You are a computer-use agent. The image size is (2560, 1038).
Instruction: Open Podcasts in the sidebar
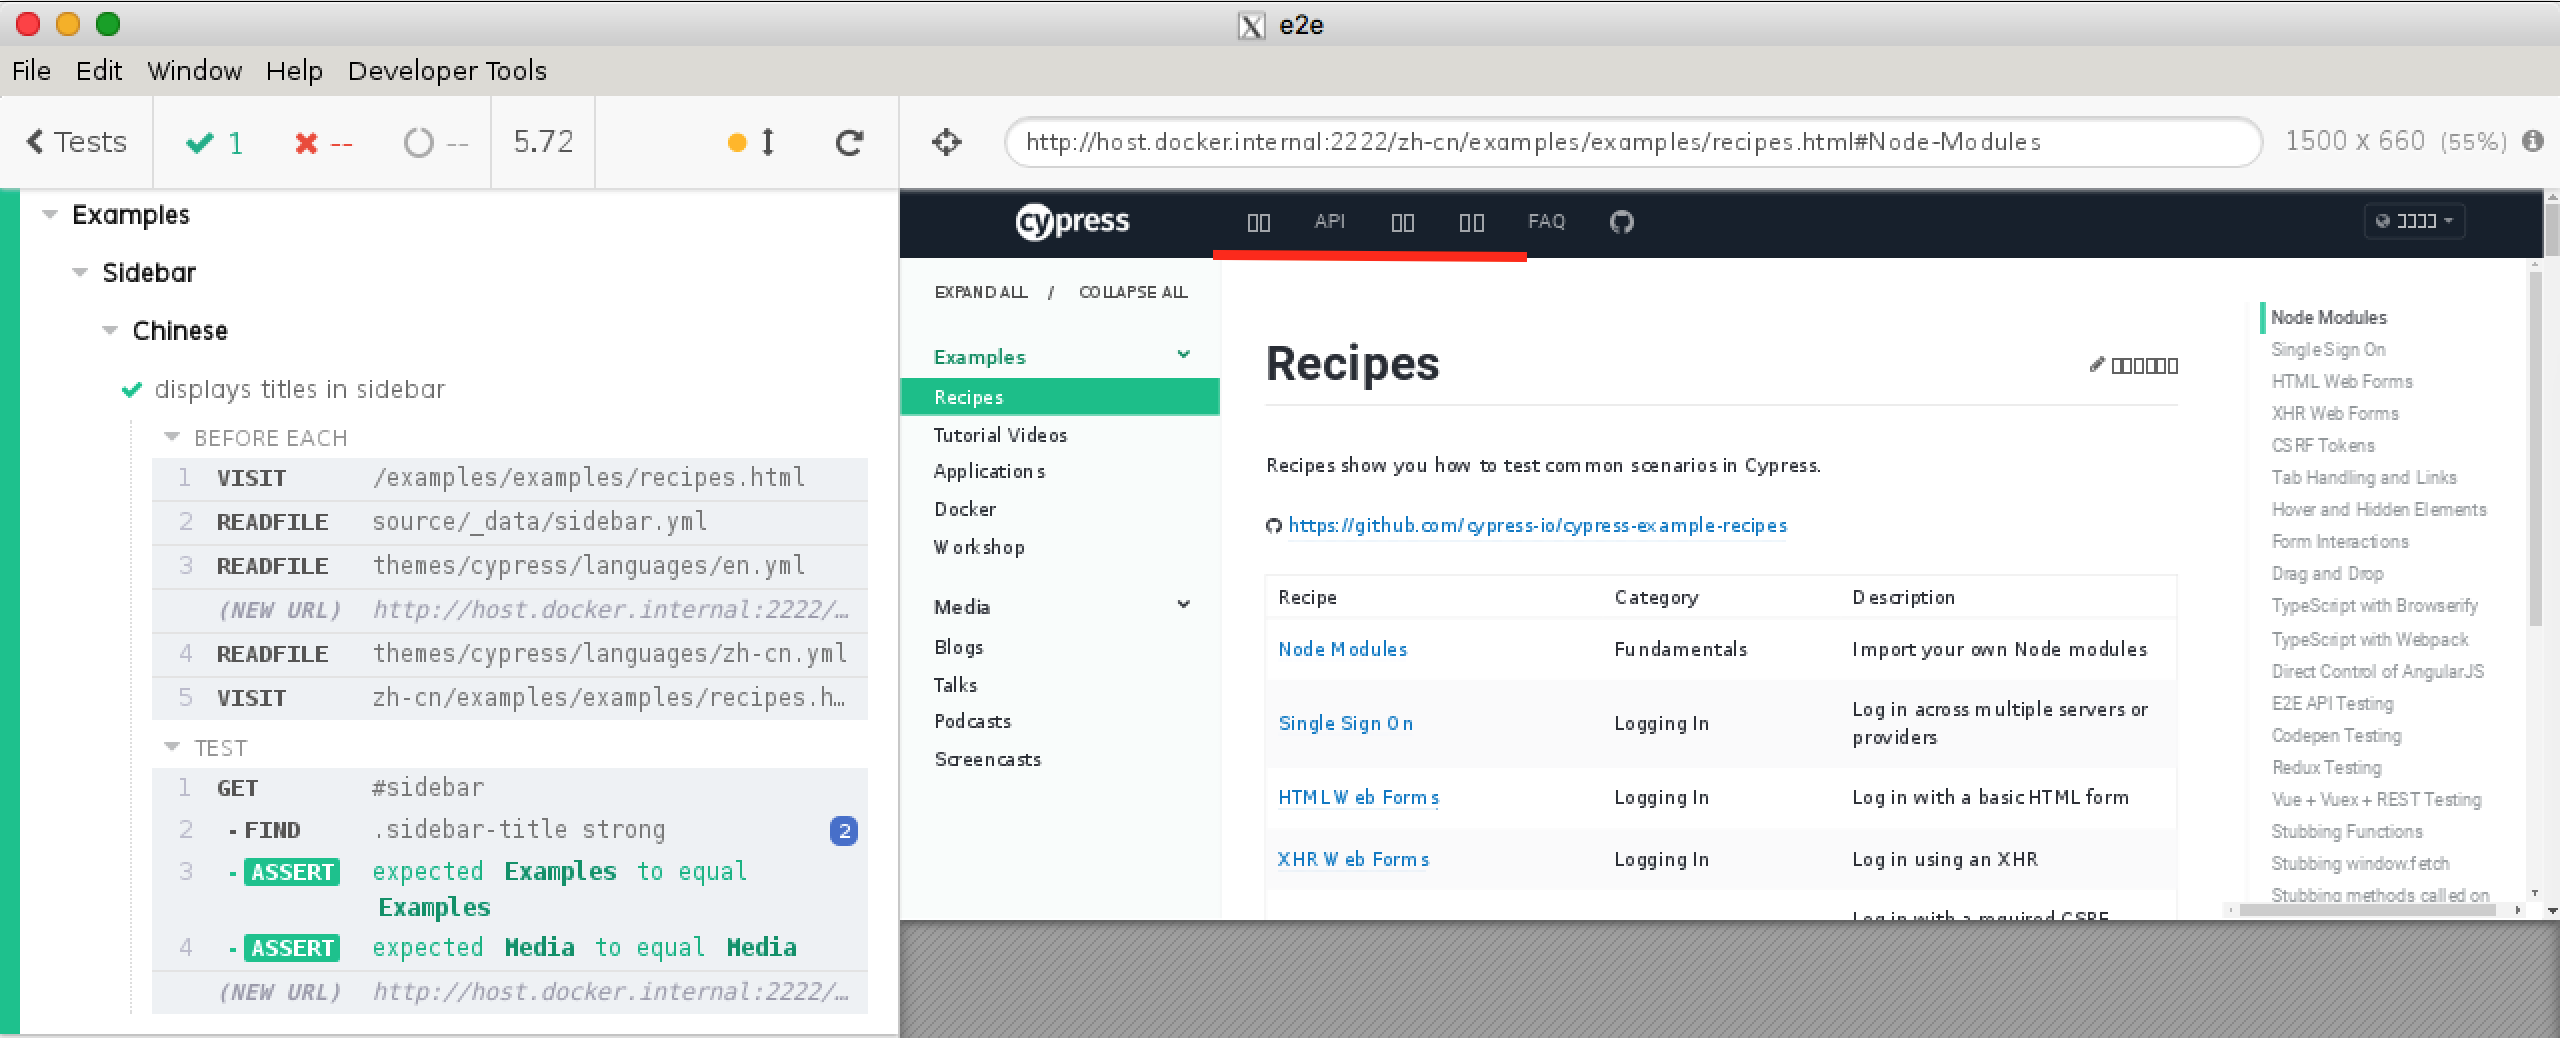(972, 721)
